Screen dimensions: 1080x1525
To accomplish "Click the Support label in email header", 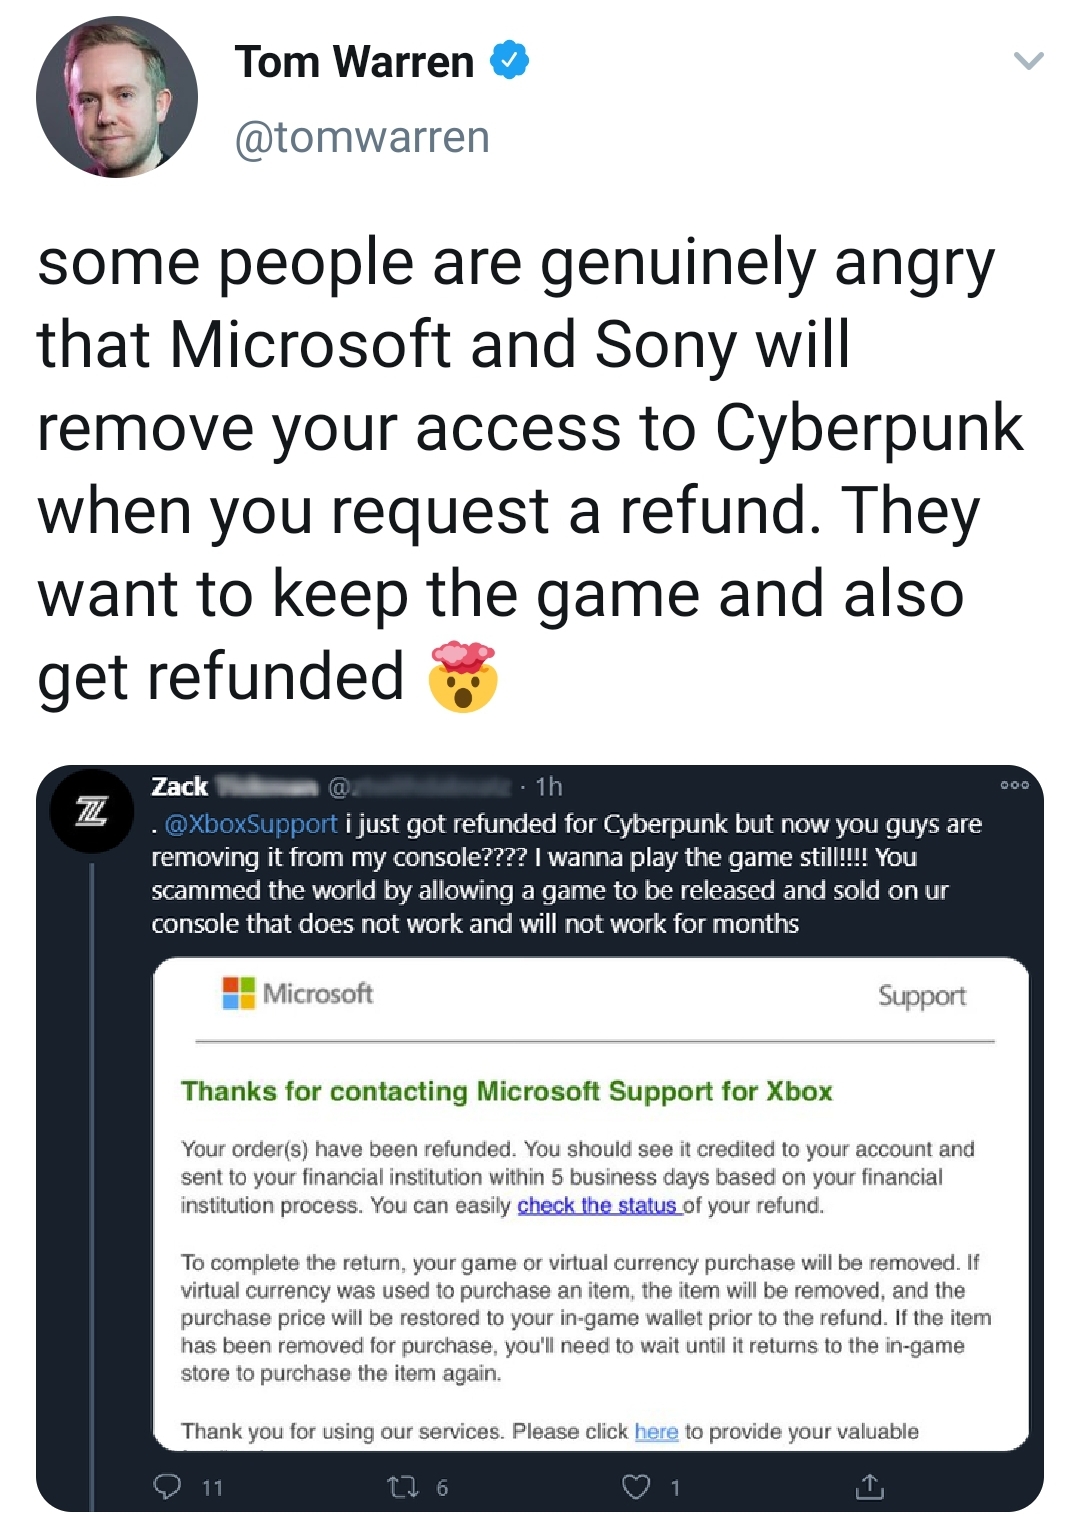I will click(x=921, y=996).
